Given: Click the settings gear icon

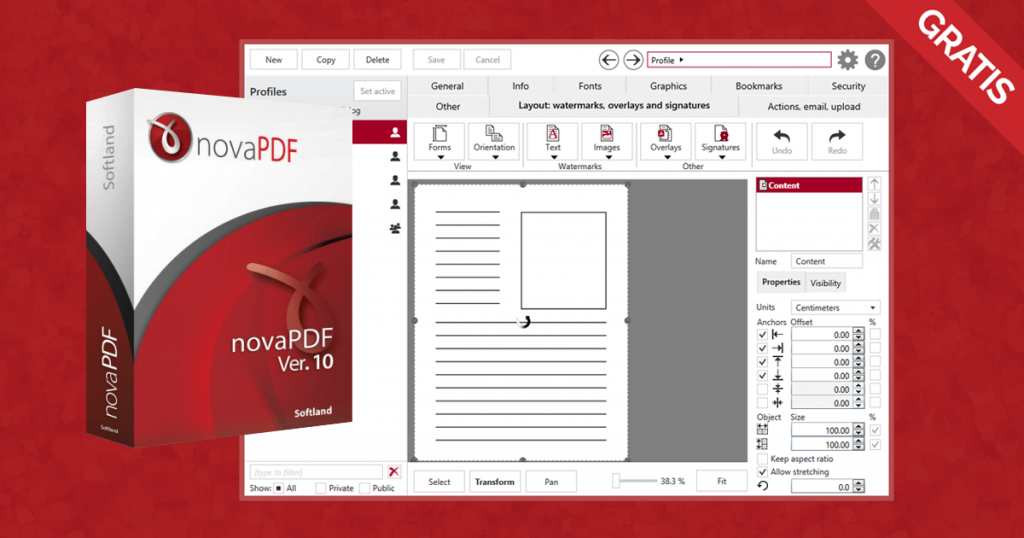Looking at the screenshot, I should click(848, 60).
